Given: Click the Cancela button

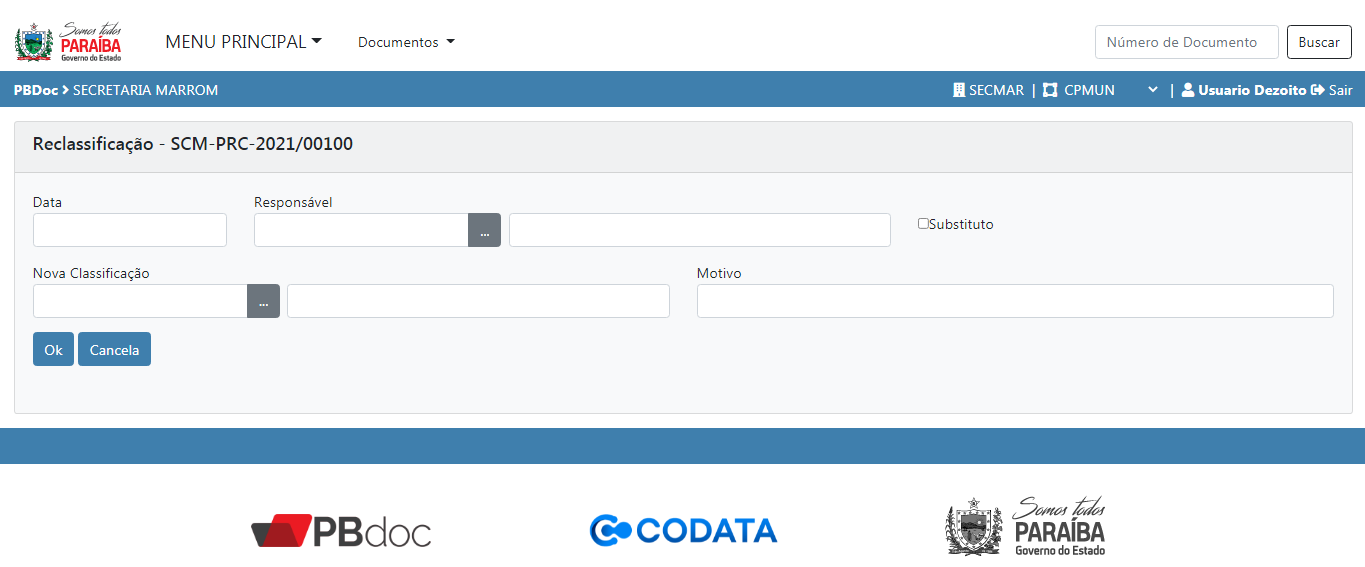Looking at the screenshot, I should point(114,349).
